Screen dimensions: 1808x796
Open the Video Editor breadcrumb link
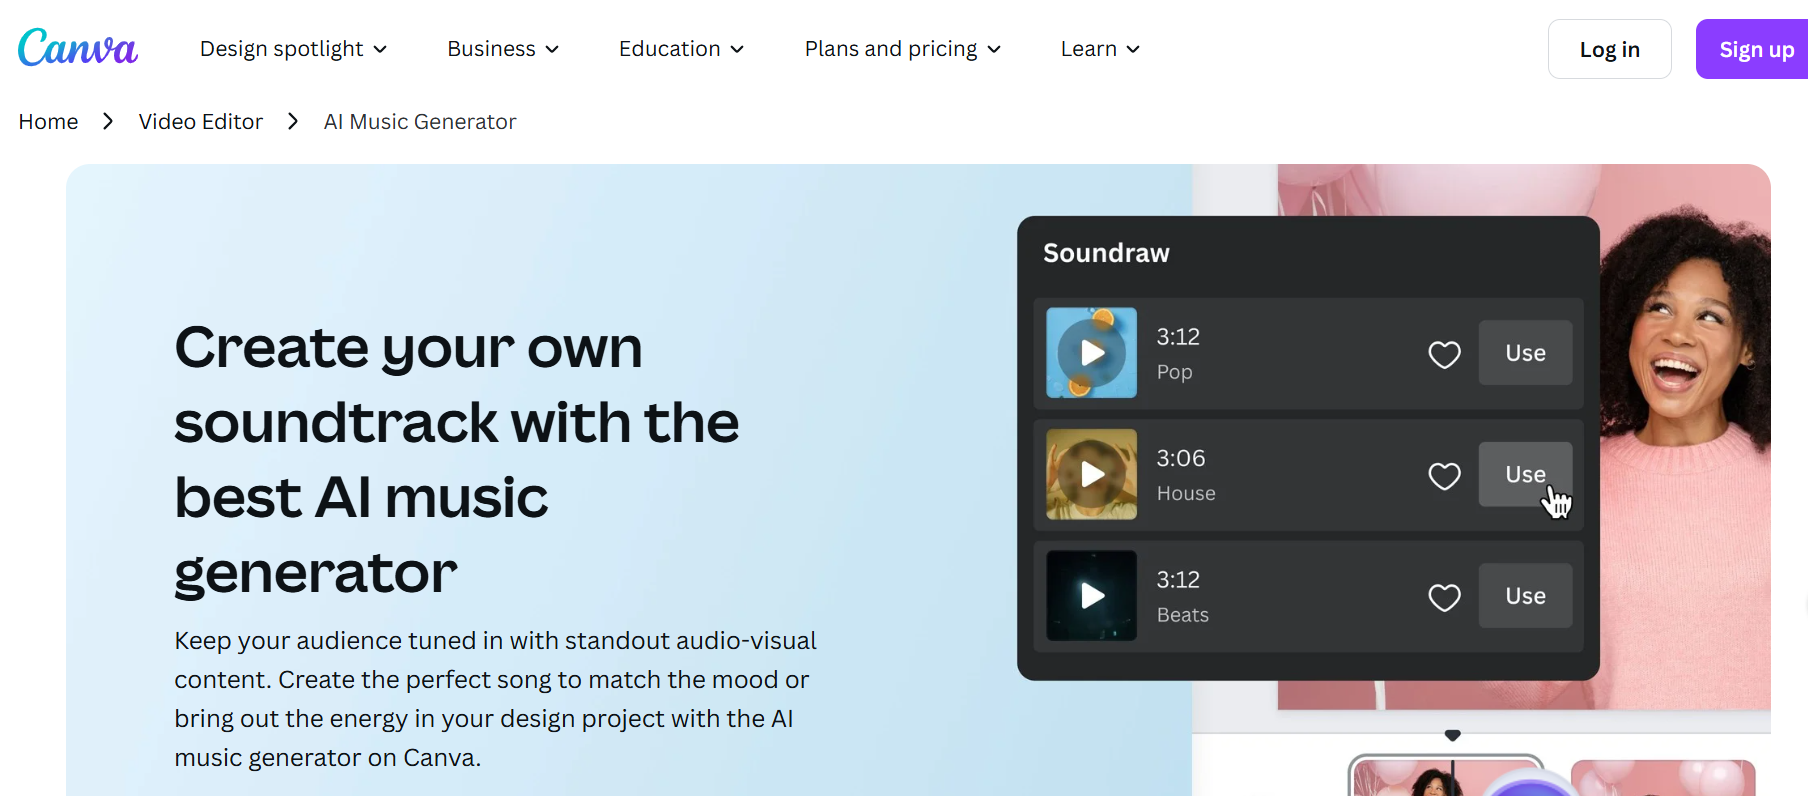click(x=200, y=122)
